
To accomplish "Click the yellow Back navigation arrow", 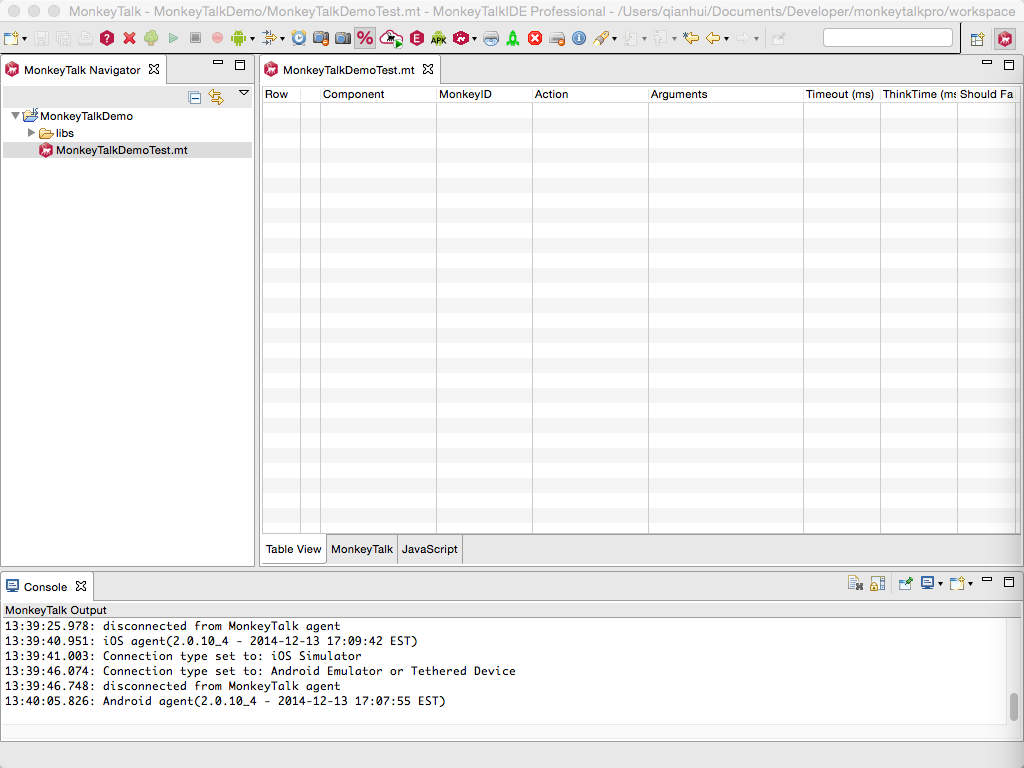I will (712, 39).
